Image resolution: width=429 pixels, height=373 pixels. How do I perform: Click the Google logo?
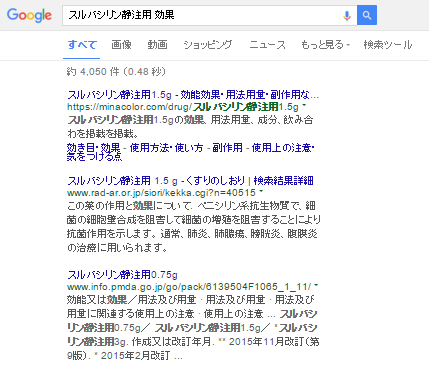point(29,15)
